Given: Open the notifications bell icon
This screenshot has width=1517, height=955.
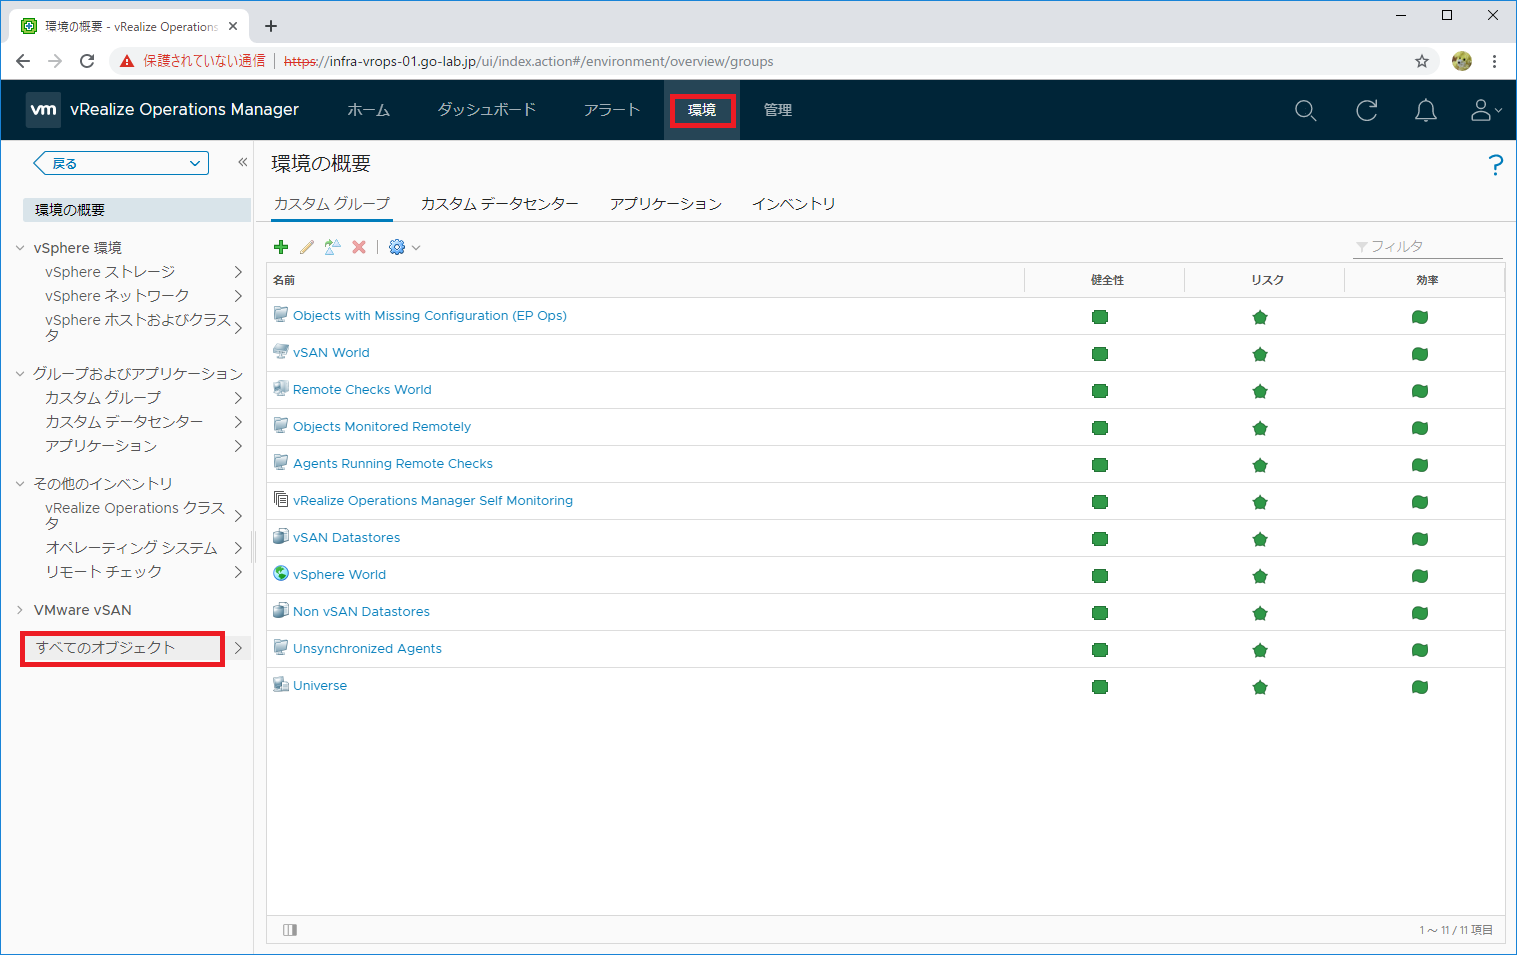Looking at the screenshot, I should pos(1426,110).
